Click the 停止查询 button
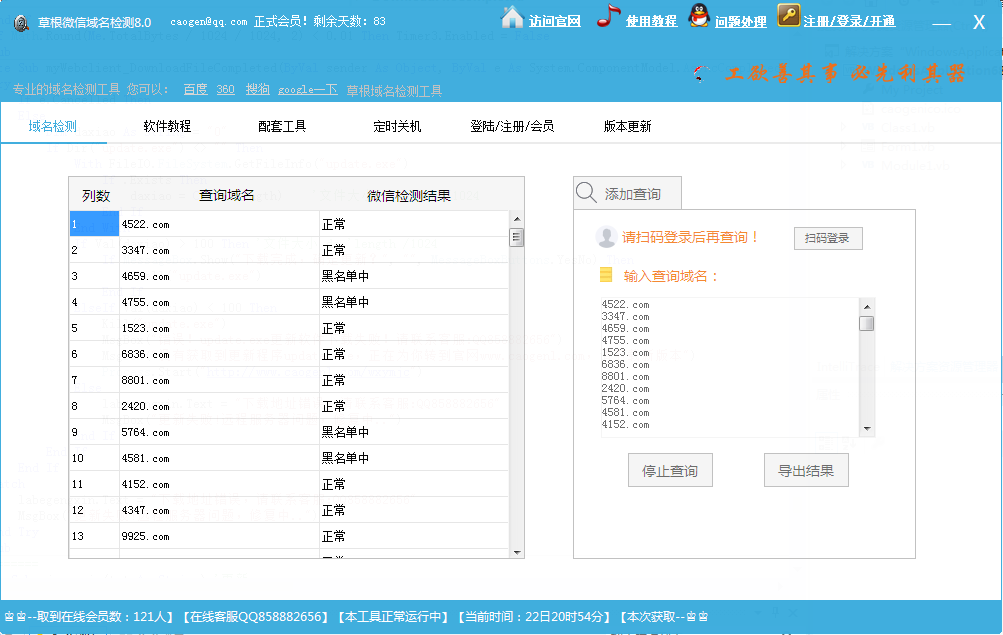This screenshot has height=635, width=1003. (670, 471)
